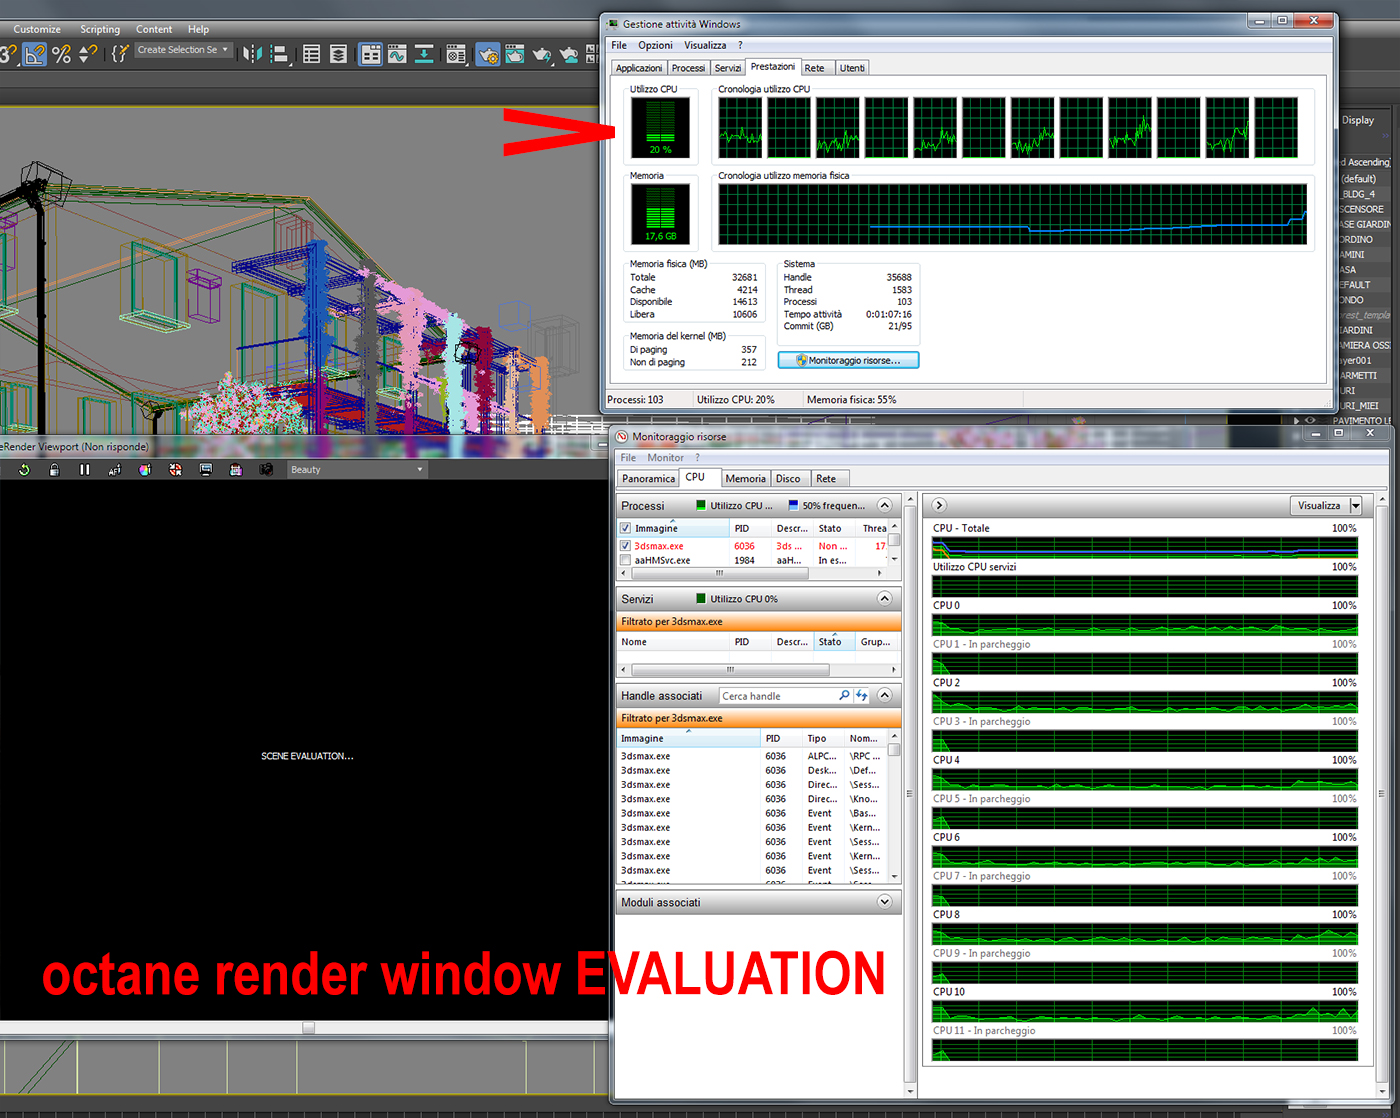Toggle the Octane viewport lock icon
The width and height of the screenshot is (1400, 1118).
[x=54, y=470]
